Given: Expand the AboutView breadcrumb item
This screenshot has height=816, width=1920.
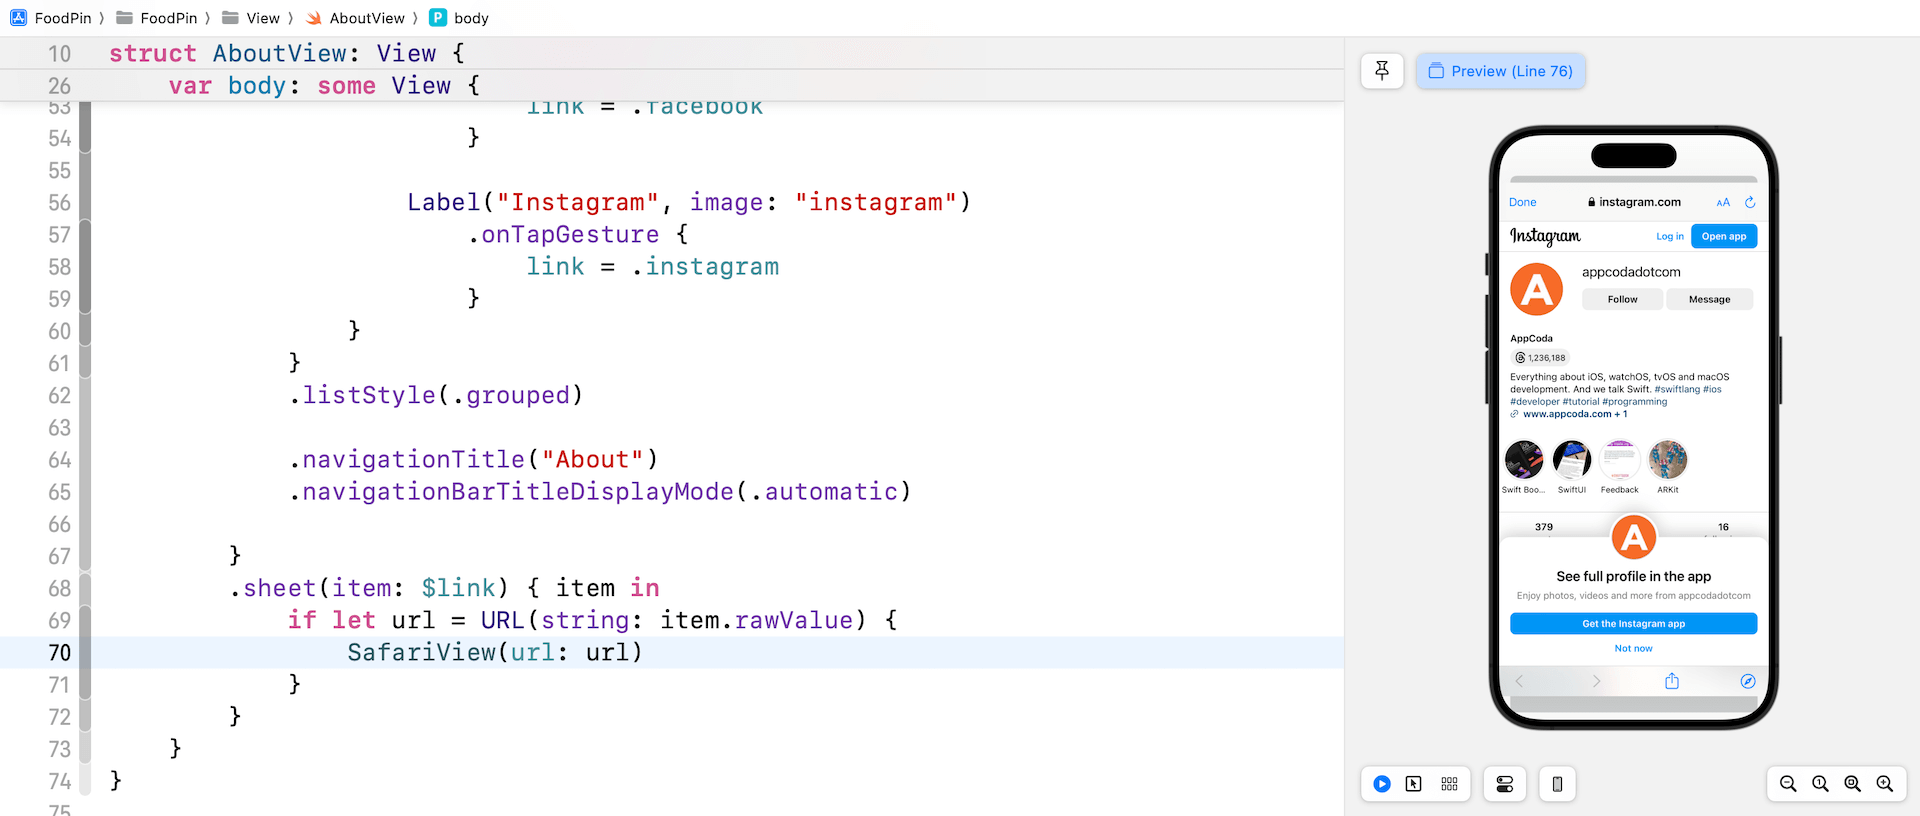Looking at the screenshot, I should pyautogui.click(x=366, y=18).
